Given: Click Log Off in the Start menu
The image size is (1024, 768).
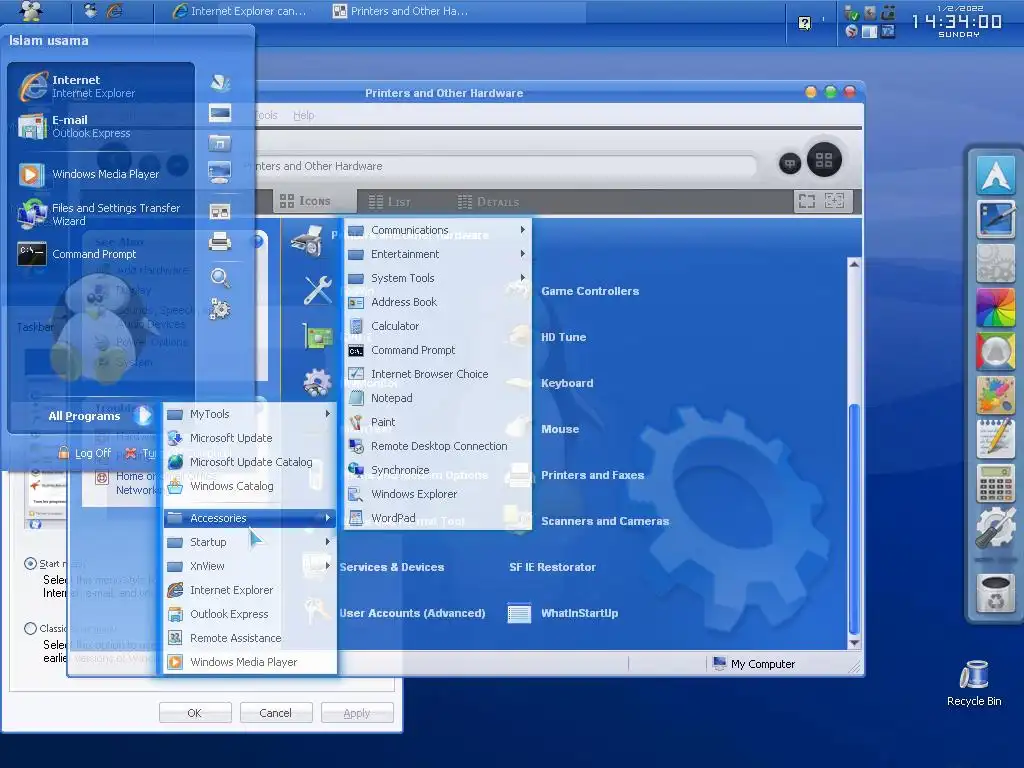Looking at the screenshot, I should pos(84,453).
